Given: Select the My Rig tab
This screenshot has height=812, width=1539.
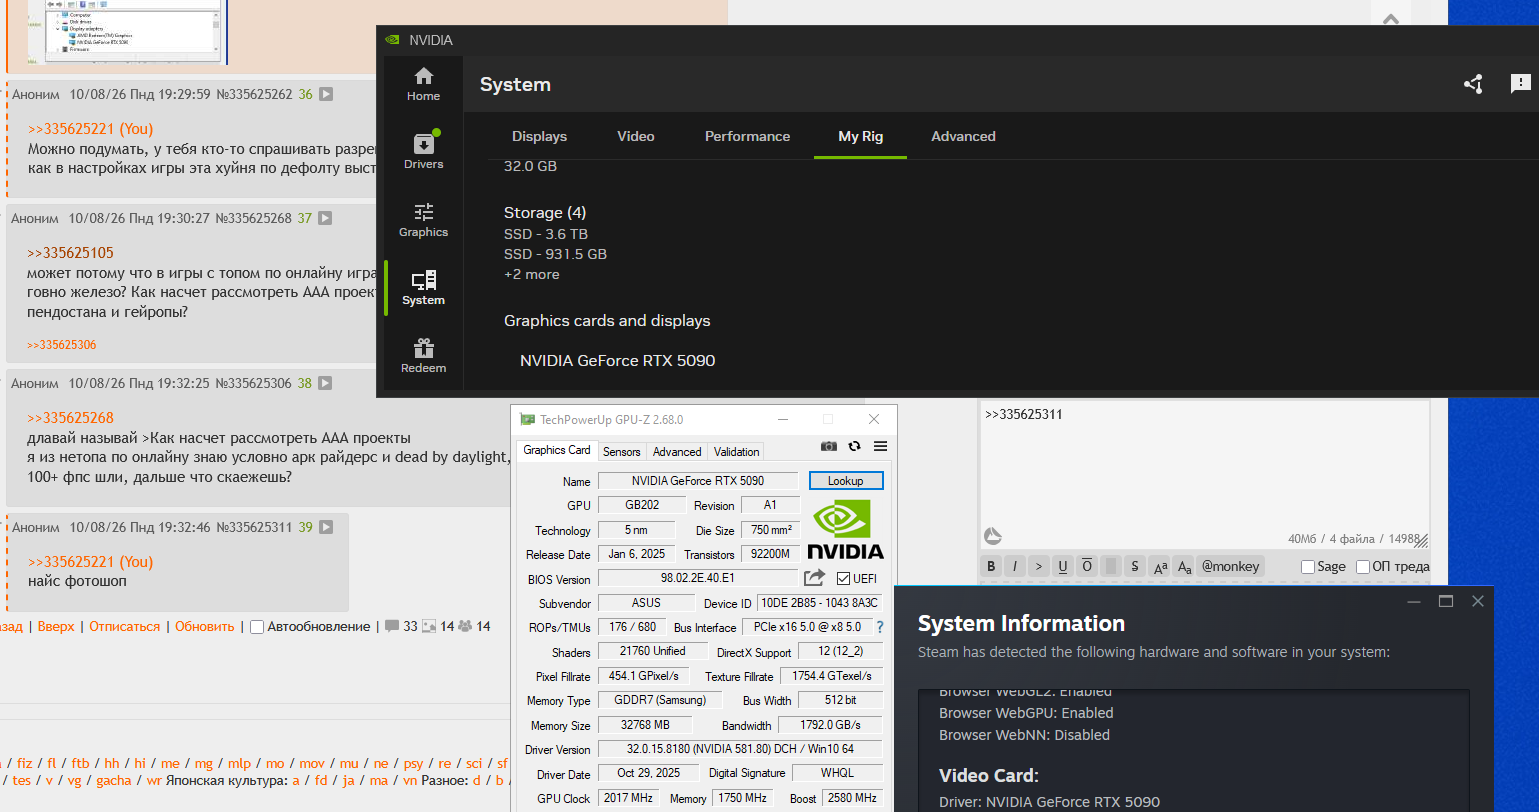Looking at the screenshot, I should point(860,136).
